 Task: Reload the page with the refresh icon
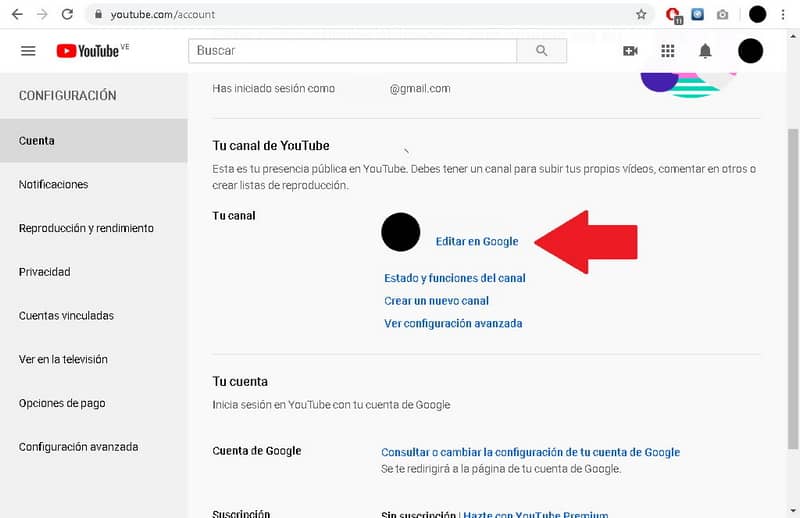(67, 14)
